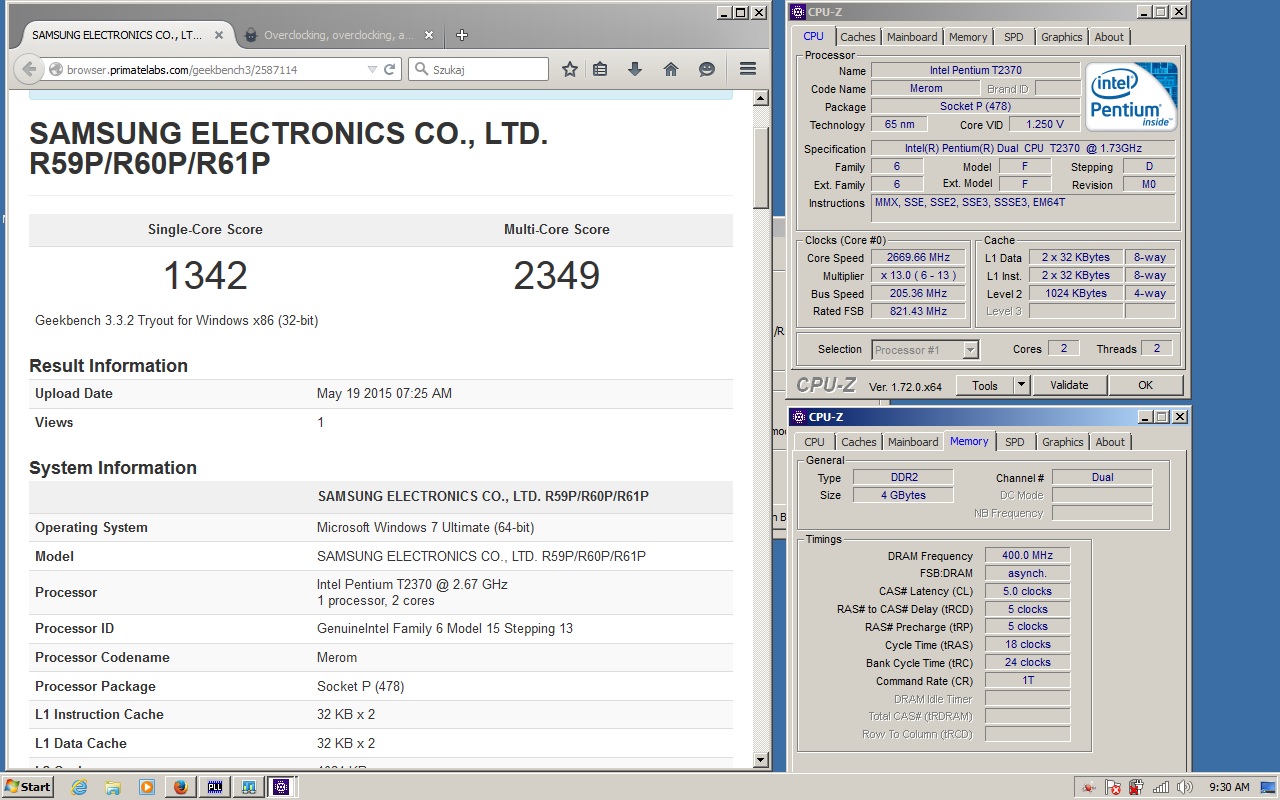Open the URL bar history dropdown arrow
Viewport: 1280px width, 800px height.
(372, 69)
